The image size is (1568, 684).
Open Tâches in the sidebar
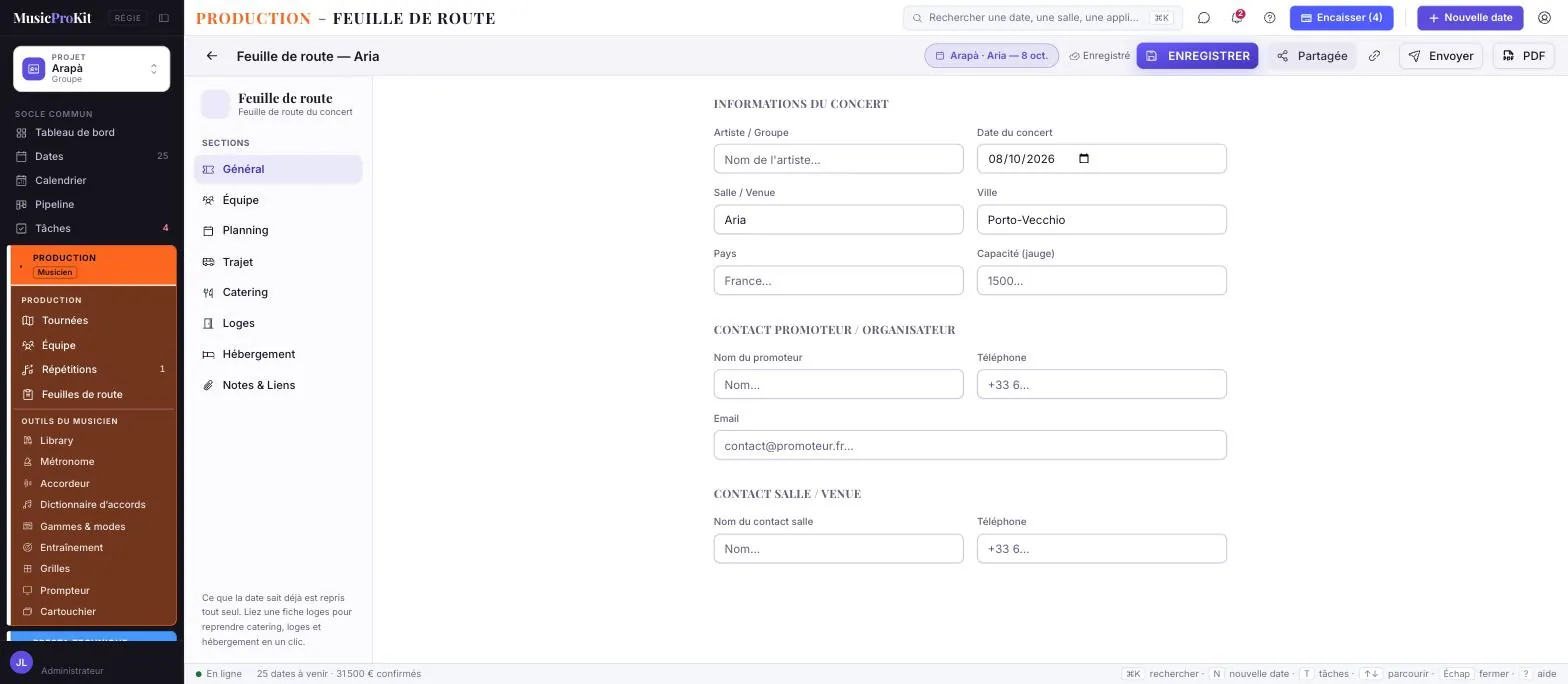pos(92,228)
